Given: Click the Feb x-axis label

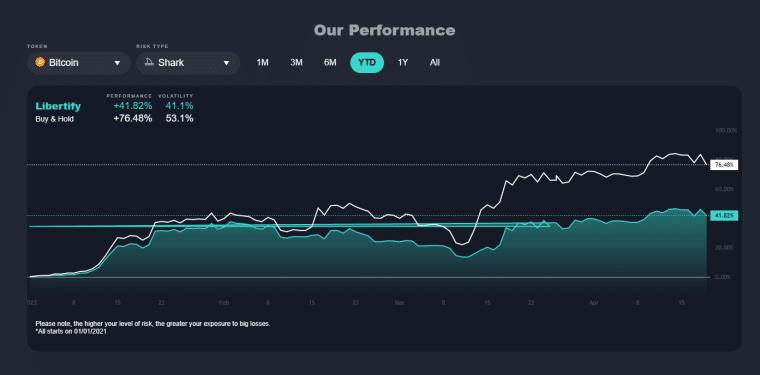Looking at the screenshot, I should pyautogui.click(x=224, y=303).
